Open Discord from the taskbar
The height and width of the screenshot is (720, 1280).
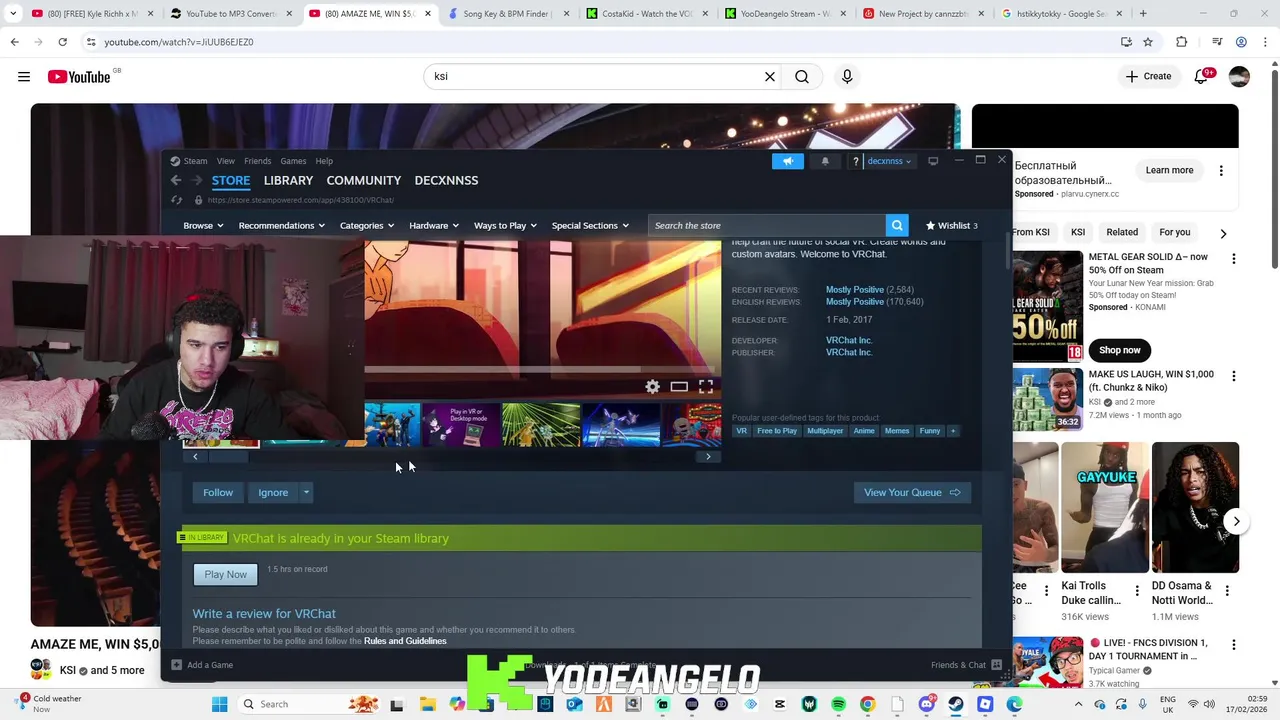tap(927, 704)
